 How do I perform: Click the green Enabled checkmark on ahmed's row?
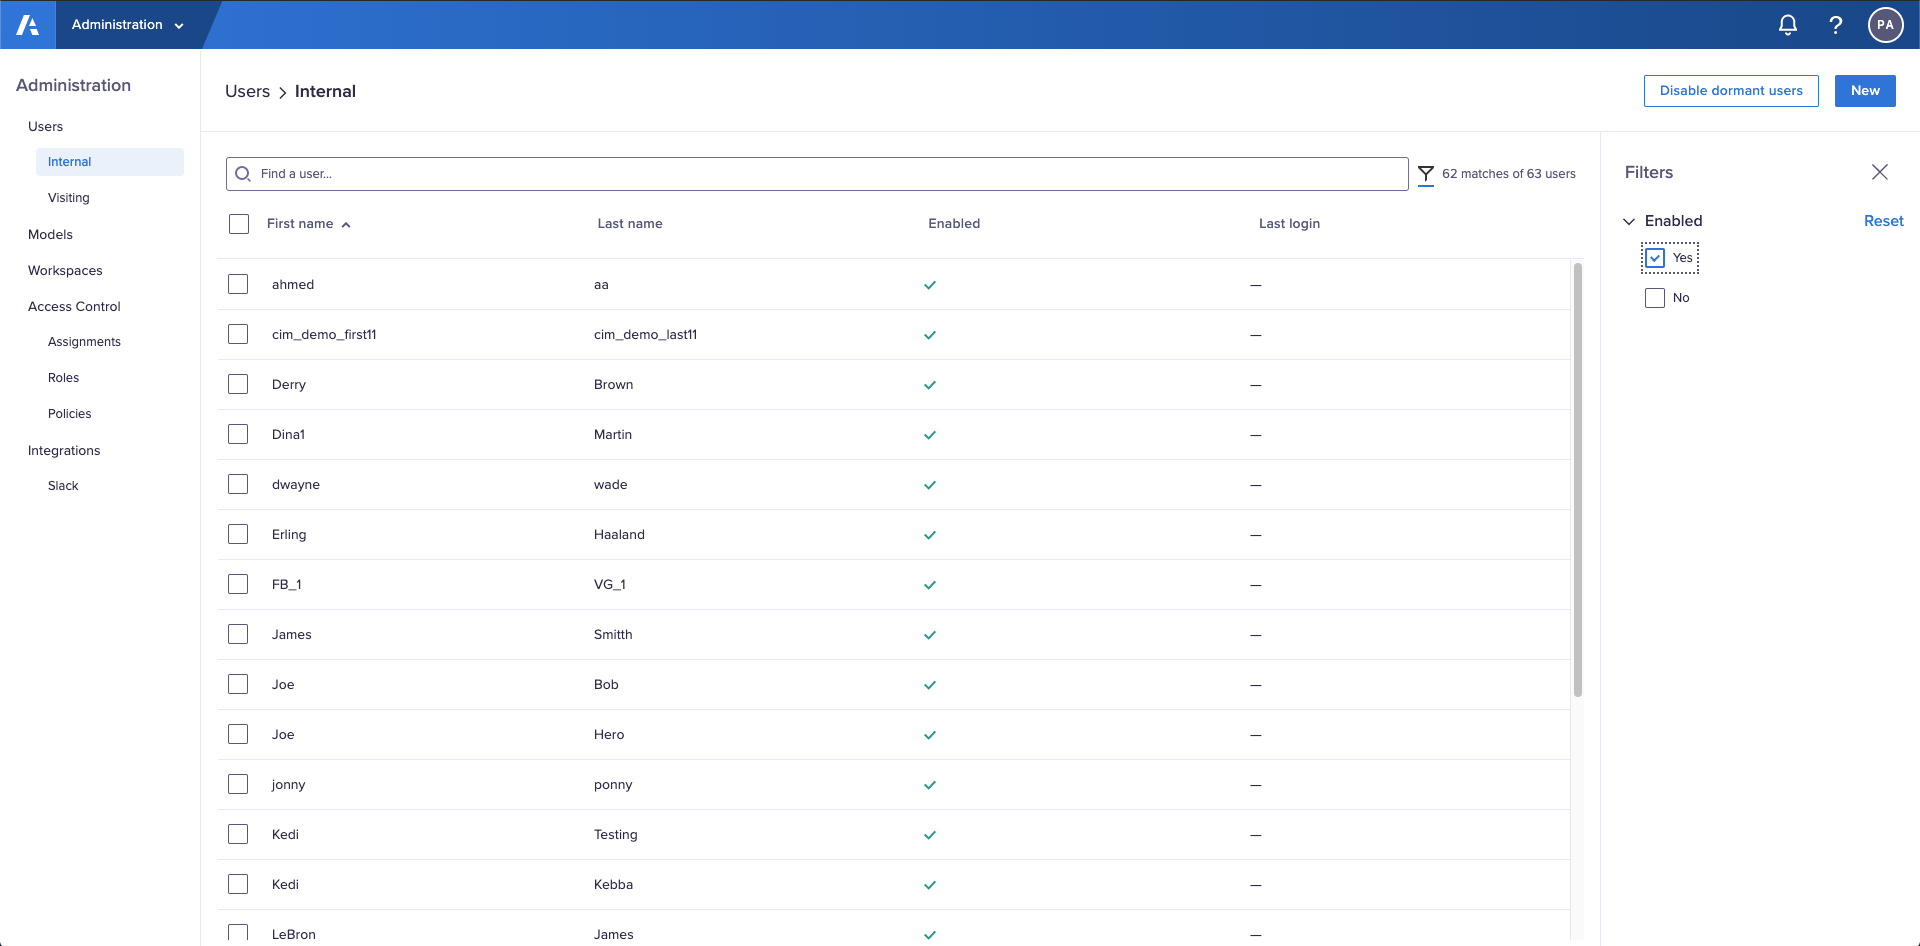tap(929, 285)
